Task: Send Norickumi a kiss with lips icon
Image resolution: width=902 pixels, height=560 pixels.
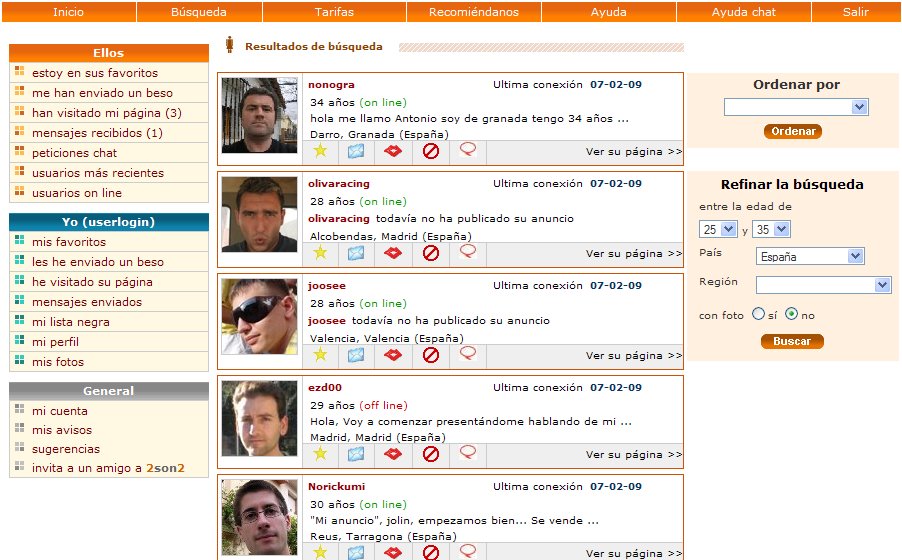Action: [393, 553]
